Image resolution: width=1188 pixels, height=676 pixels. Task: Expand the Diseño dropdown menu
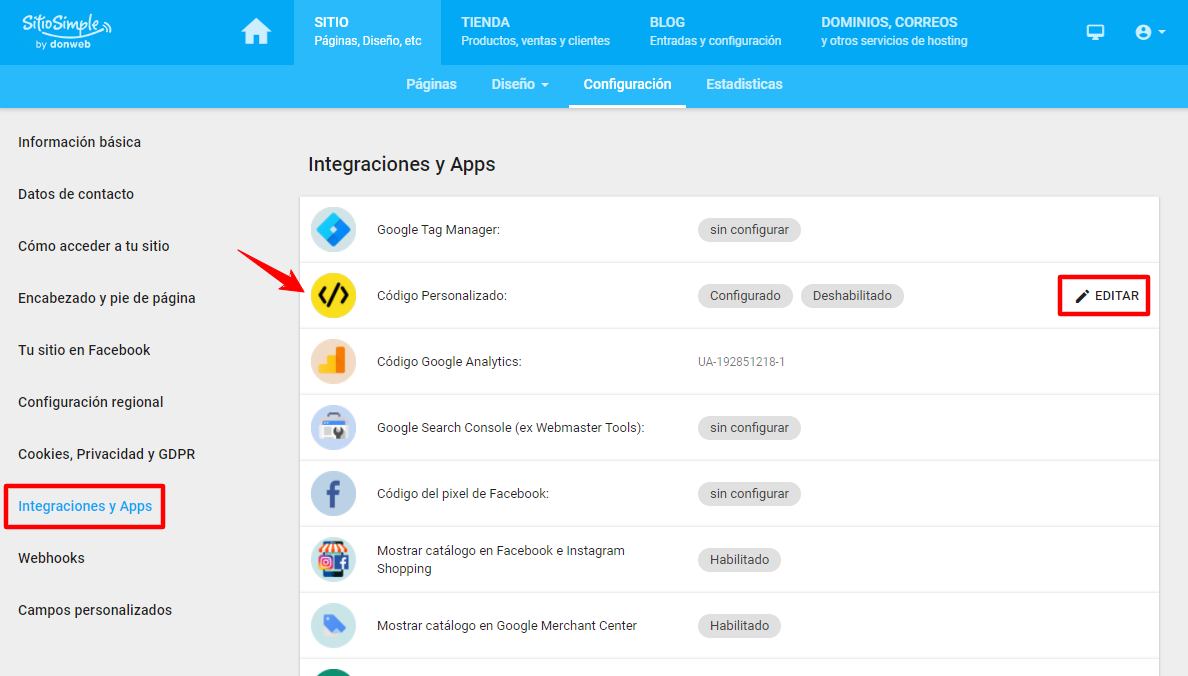520,84
